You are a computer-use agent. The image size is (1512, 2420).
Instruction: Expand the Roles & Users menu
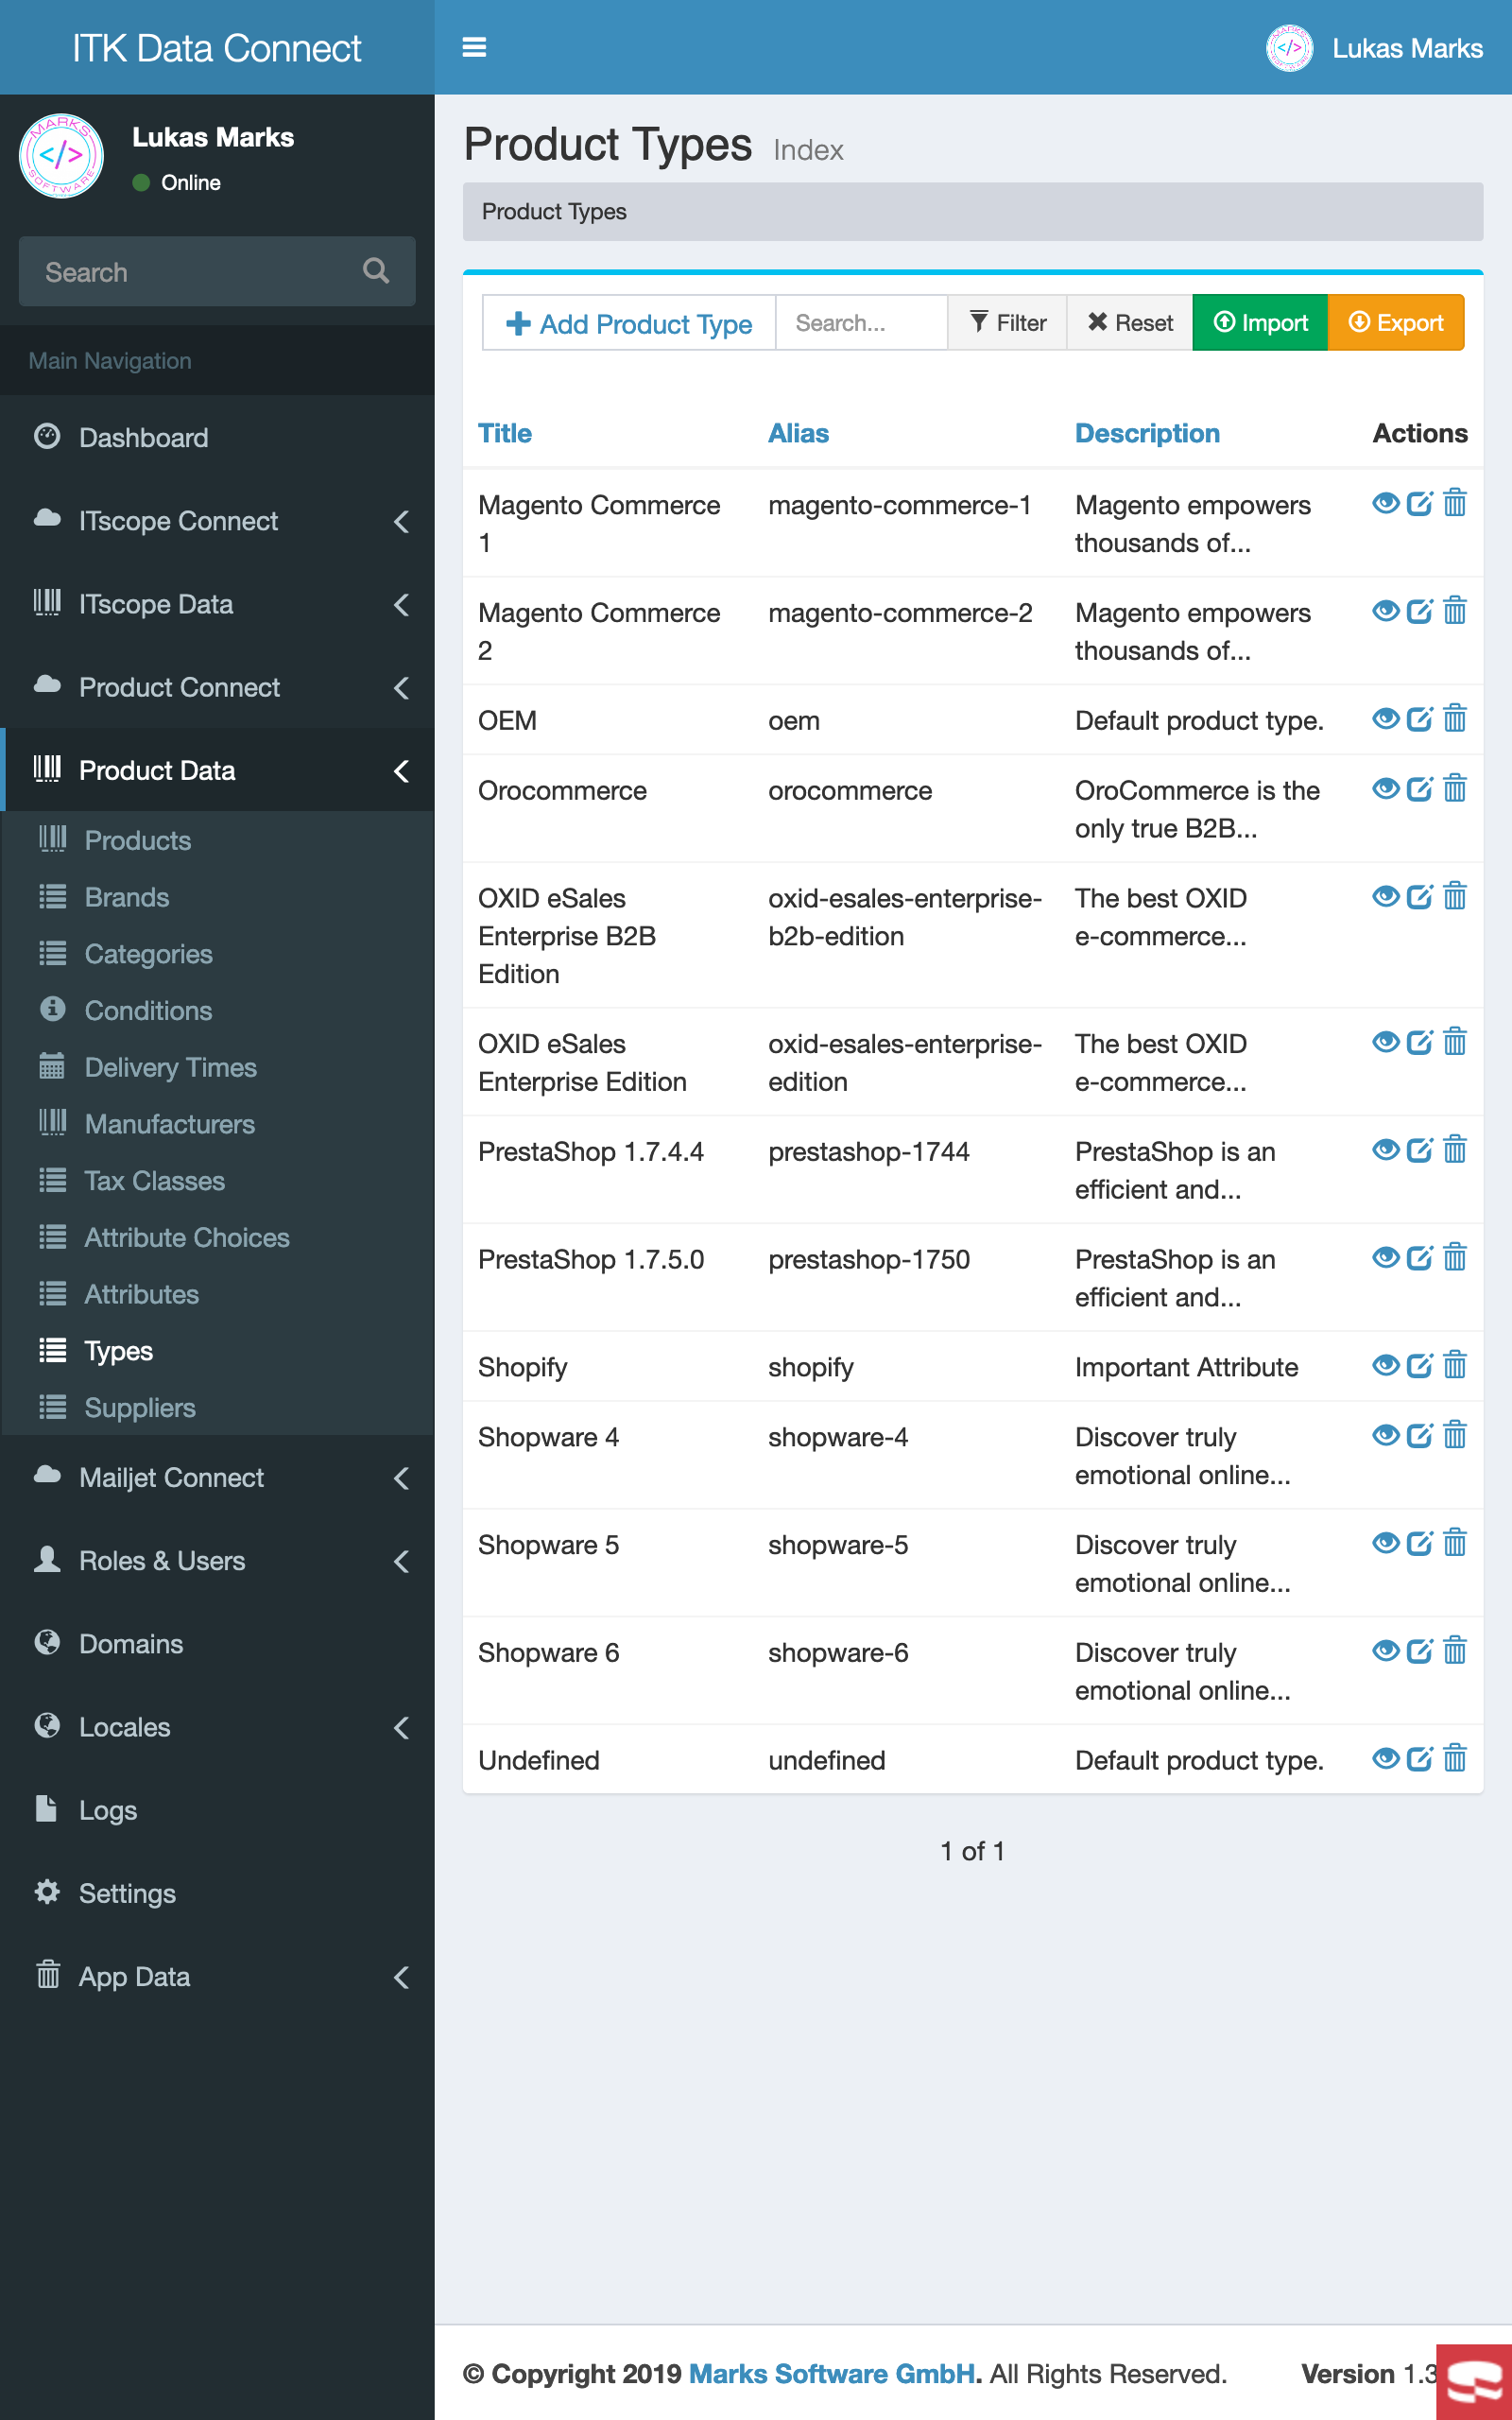coord(217,1560)
